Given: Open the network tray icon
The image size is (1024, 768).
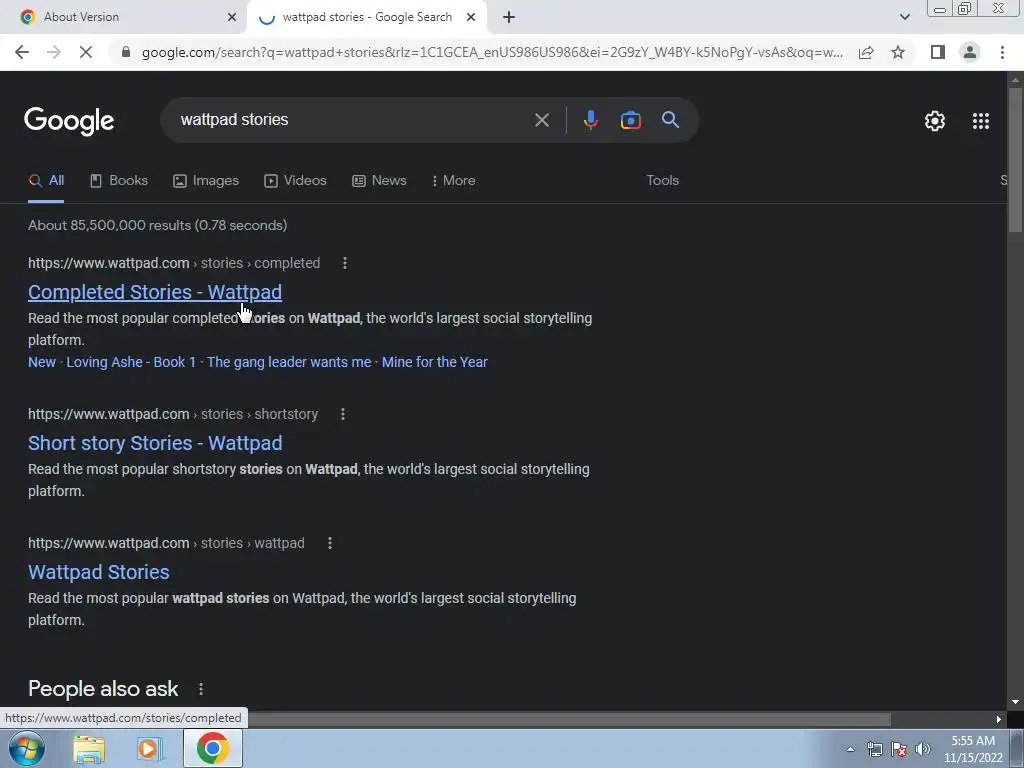Looking at the screenshot, I should 874,749.
